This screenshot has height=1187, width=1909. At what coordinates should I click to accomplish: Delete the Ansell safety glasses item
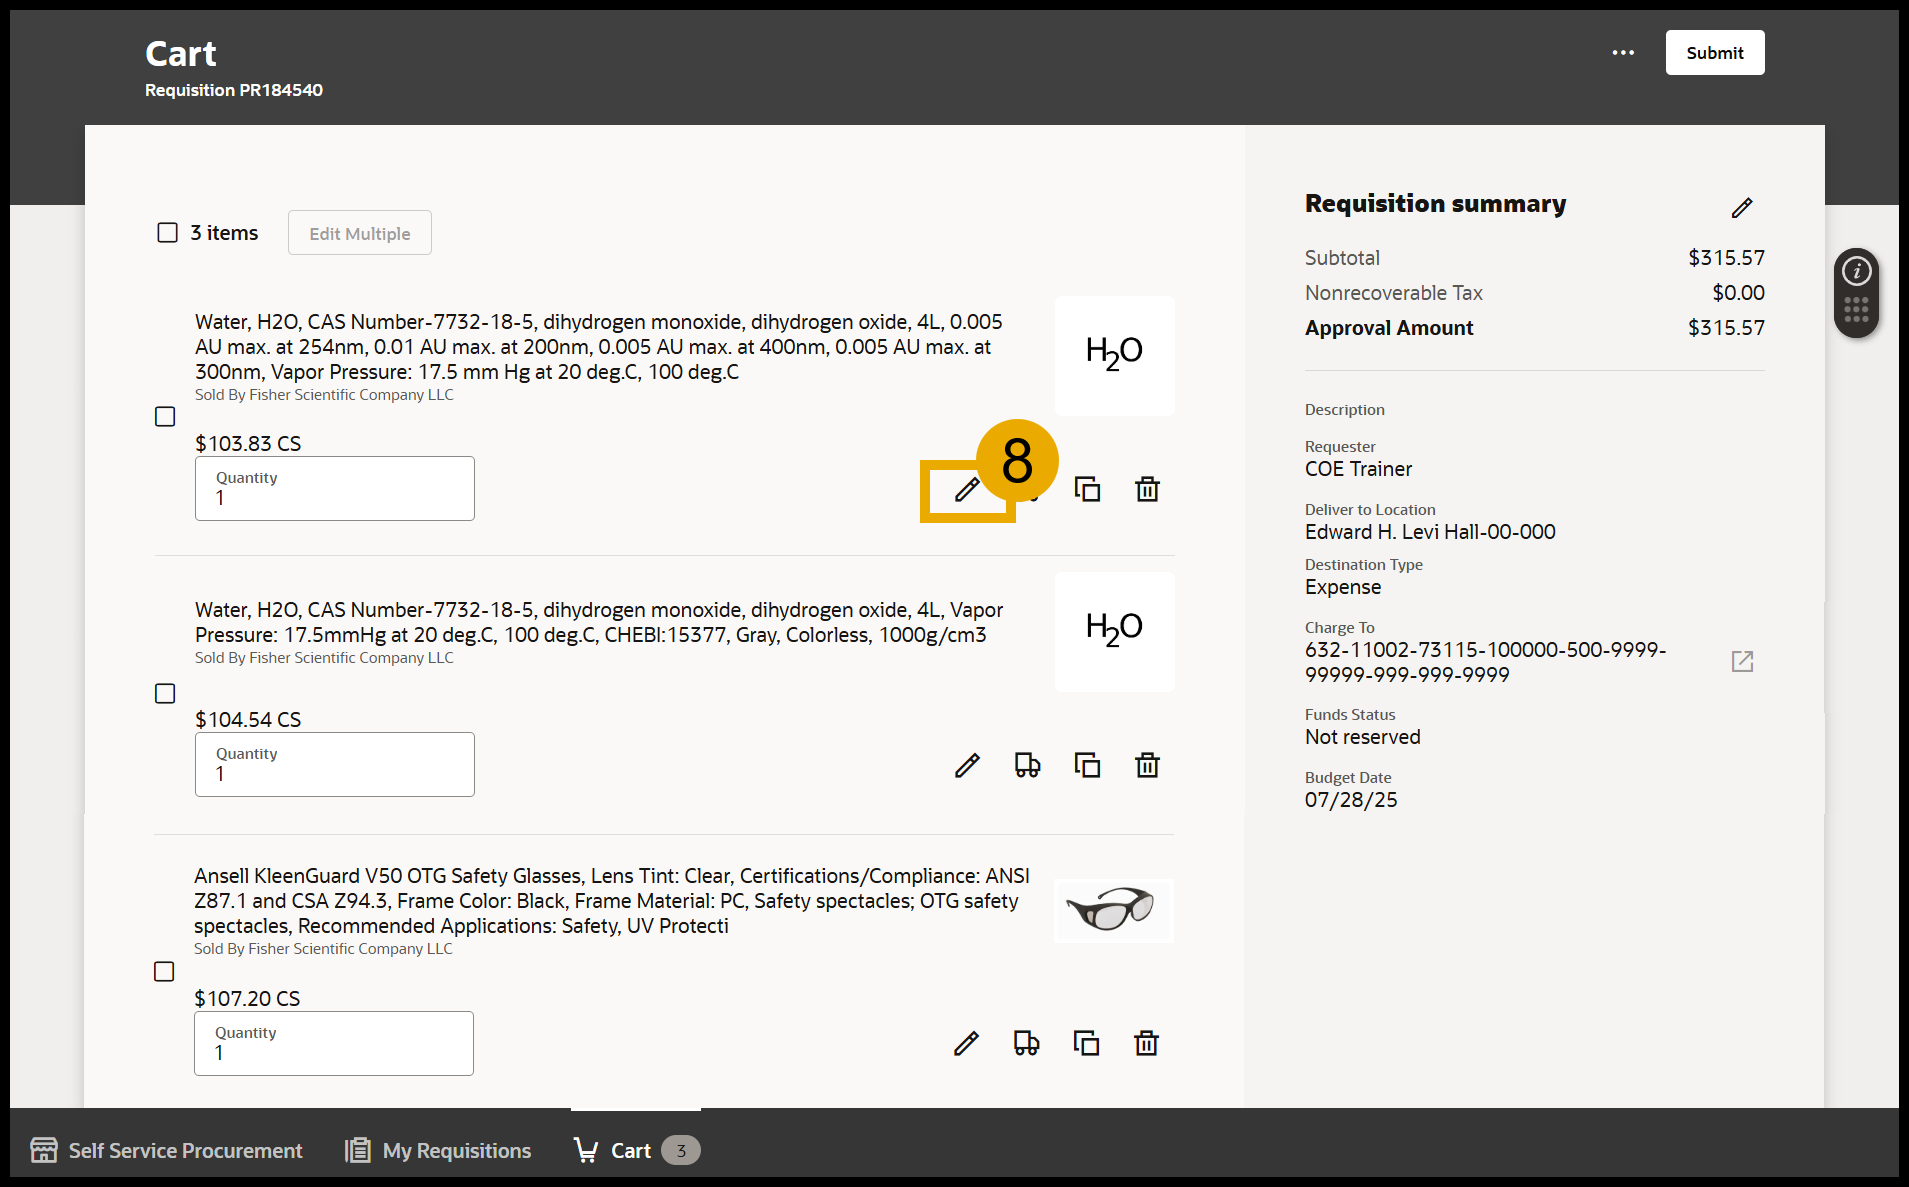1147,1043
